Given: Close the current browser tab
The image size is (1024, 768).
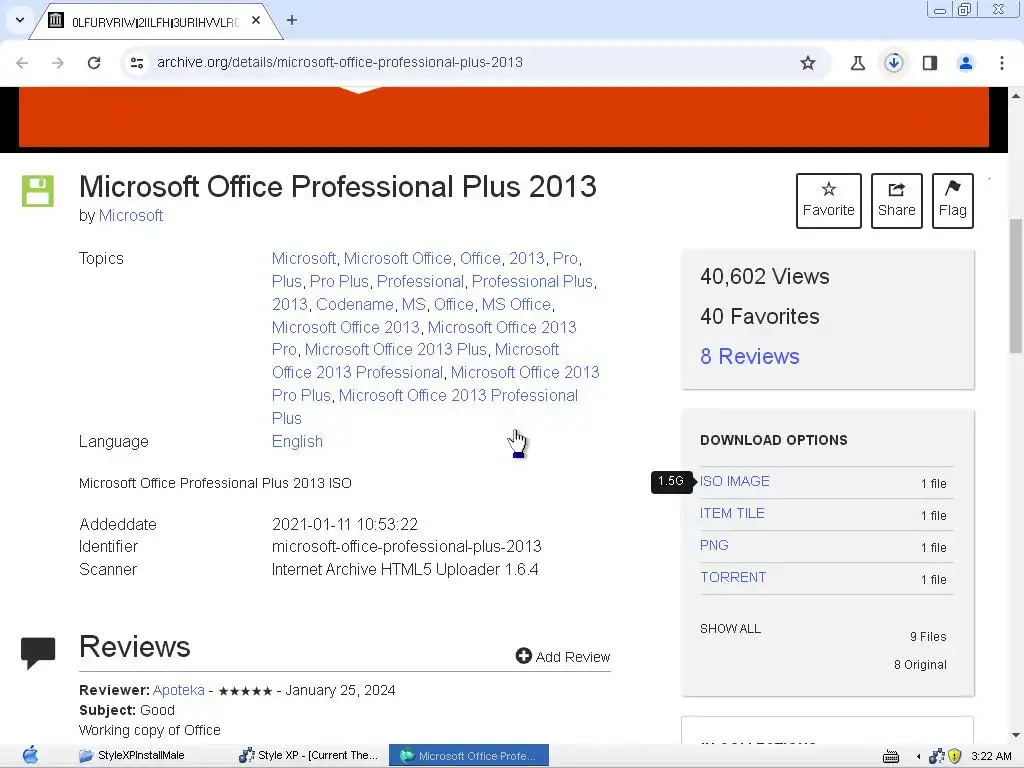Looking at the screenshot, I should click(x=256, y=20).
